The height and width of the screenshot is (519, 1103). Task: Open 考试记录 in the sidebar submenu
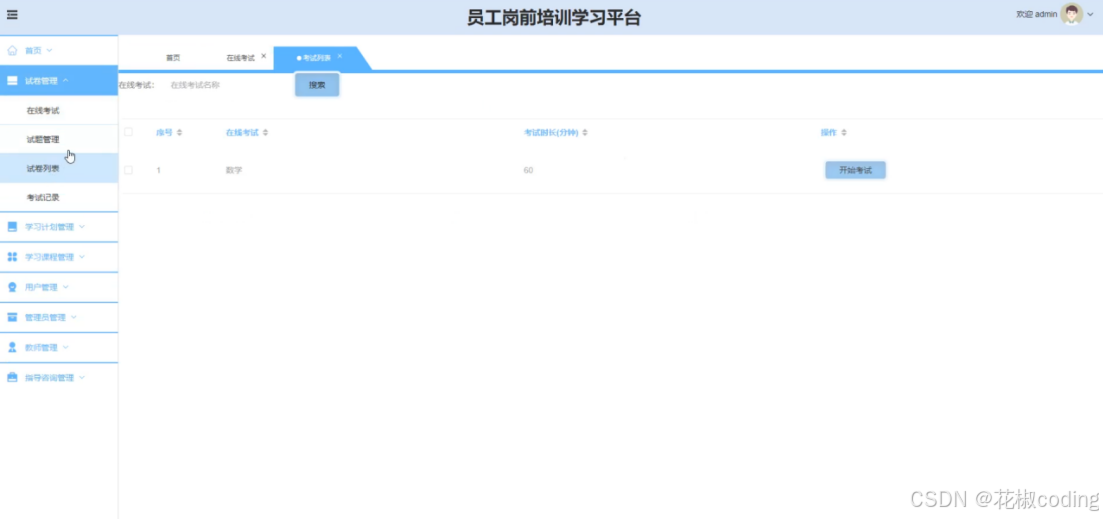point(43,198)
